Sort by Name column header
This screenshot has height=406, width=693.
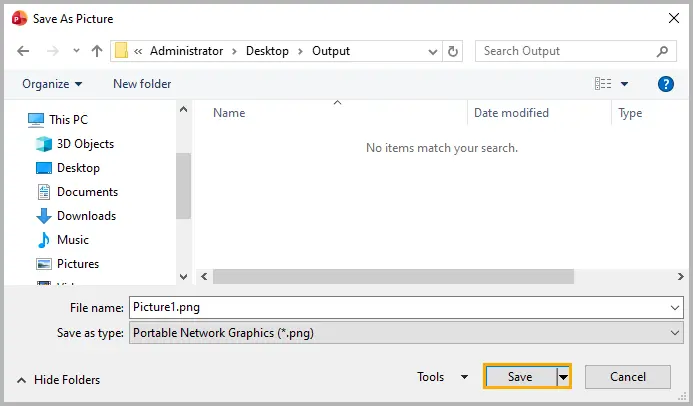pos(229,113)
